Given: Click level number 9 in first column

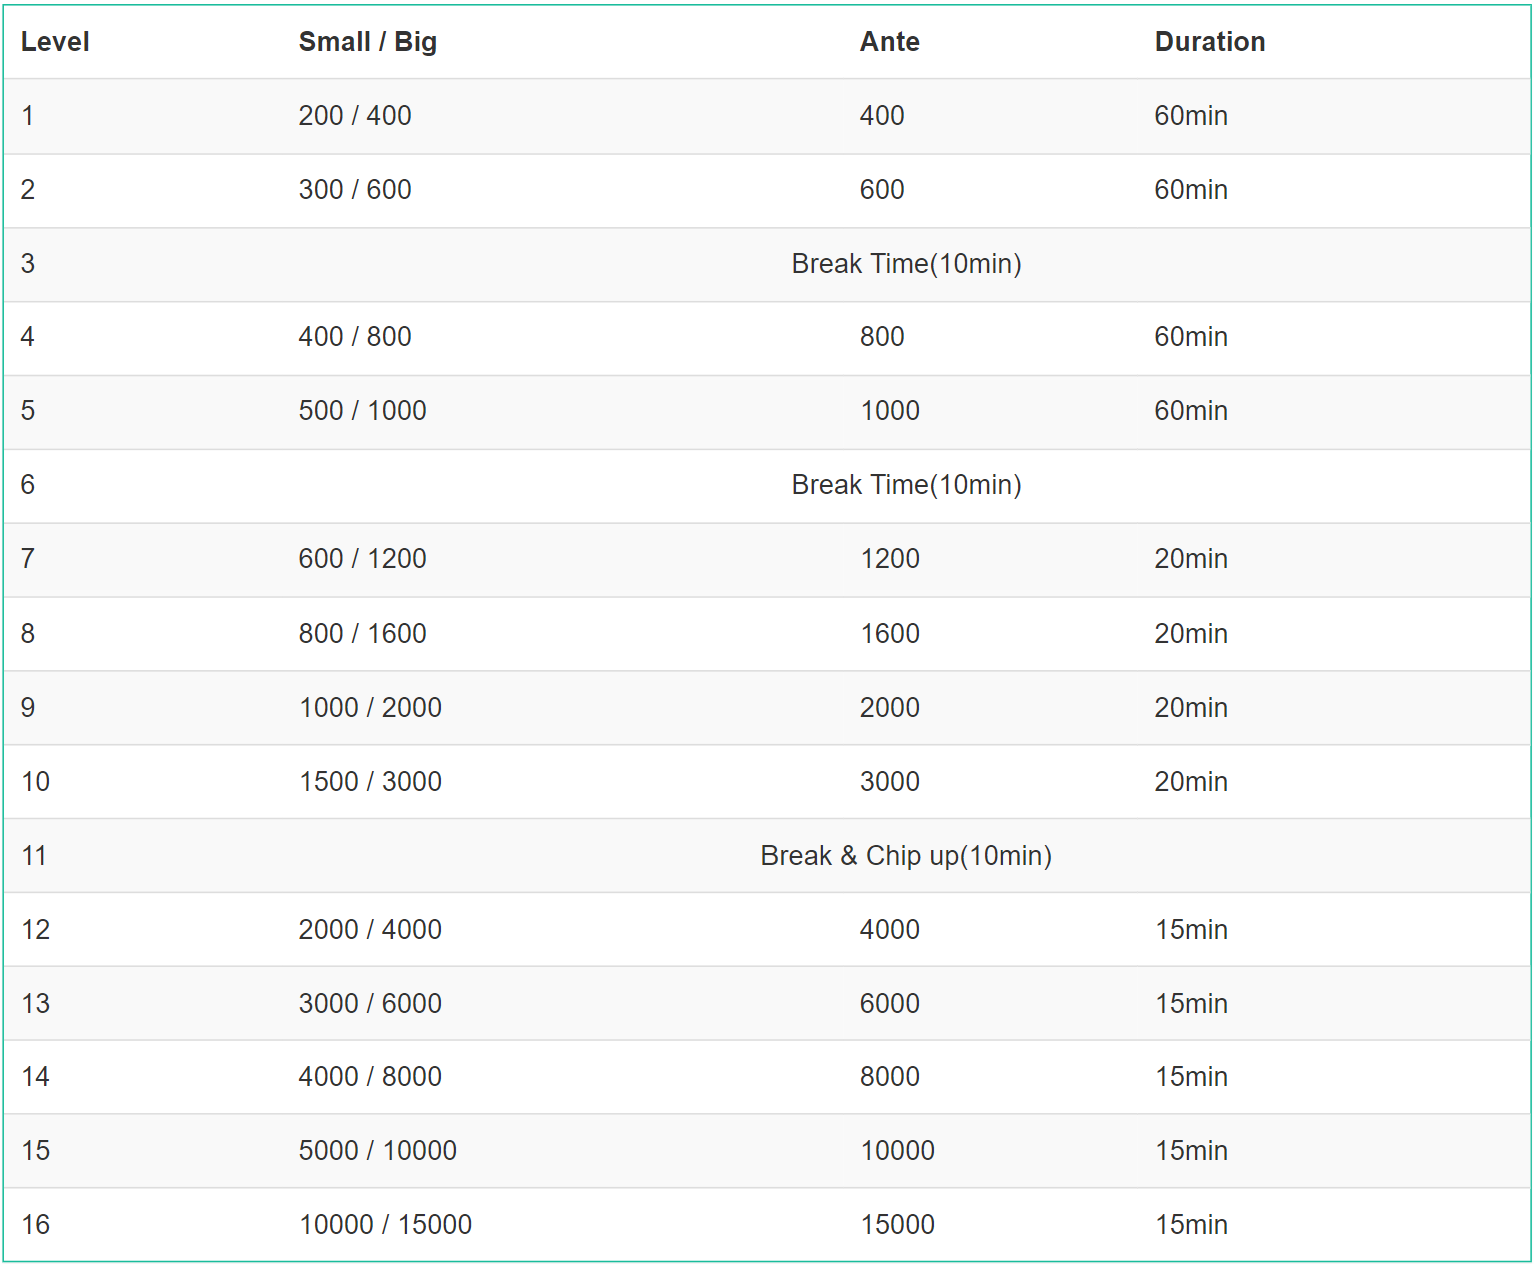Looking at the screenshot, I should [28, 708].
